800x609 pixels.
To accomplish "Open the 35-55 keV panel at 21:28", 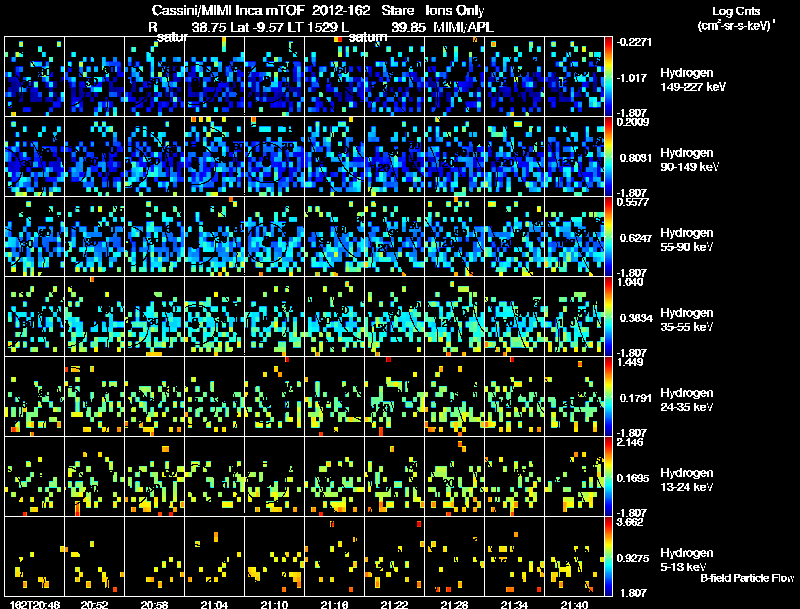I will coord(455,317).
